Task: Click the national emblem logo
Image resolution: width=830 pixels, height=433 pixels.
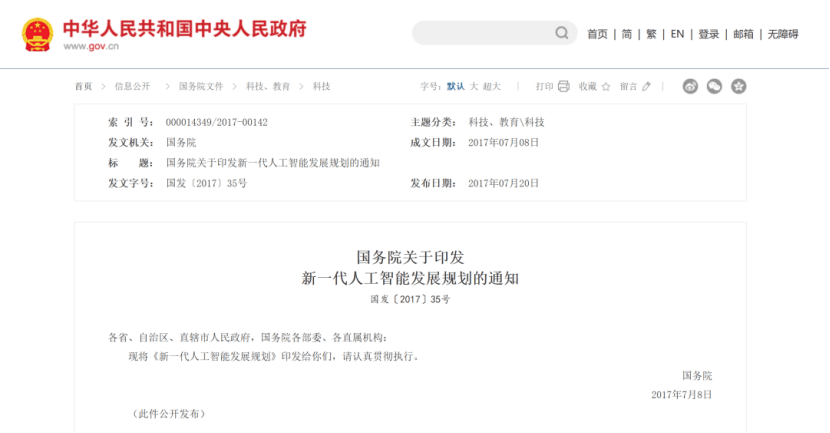Action: (x=38, y=34)
